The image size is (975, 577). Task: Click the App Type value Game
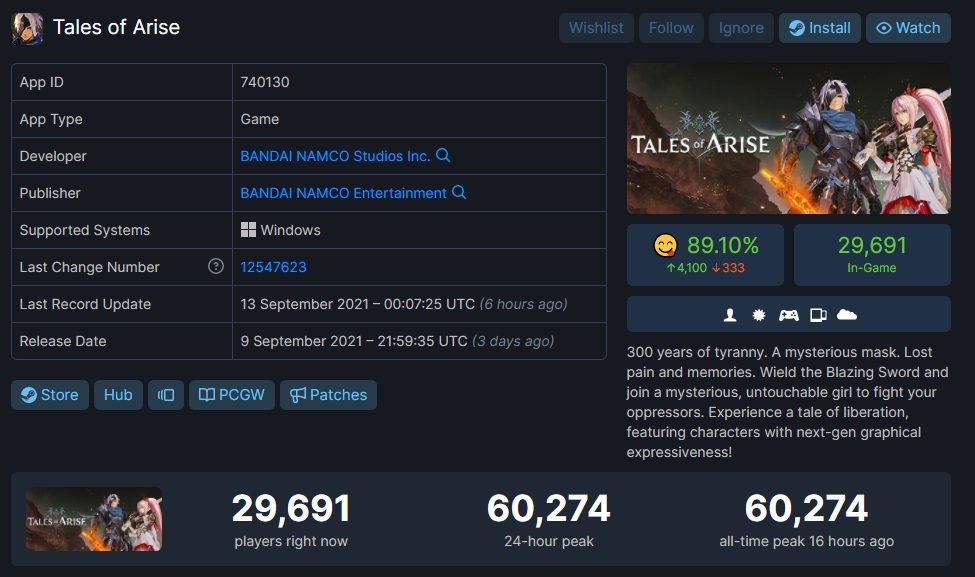(x=260, y=119)
